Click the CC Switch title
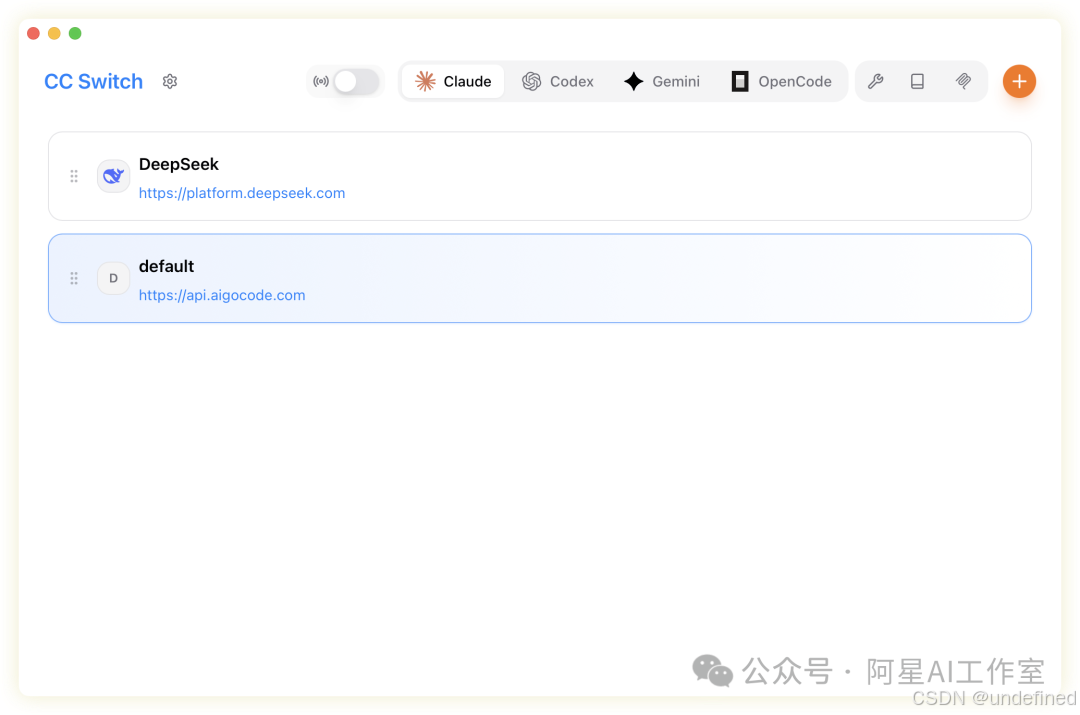 [94, 81]
